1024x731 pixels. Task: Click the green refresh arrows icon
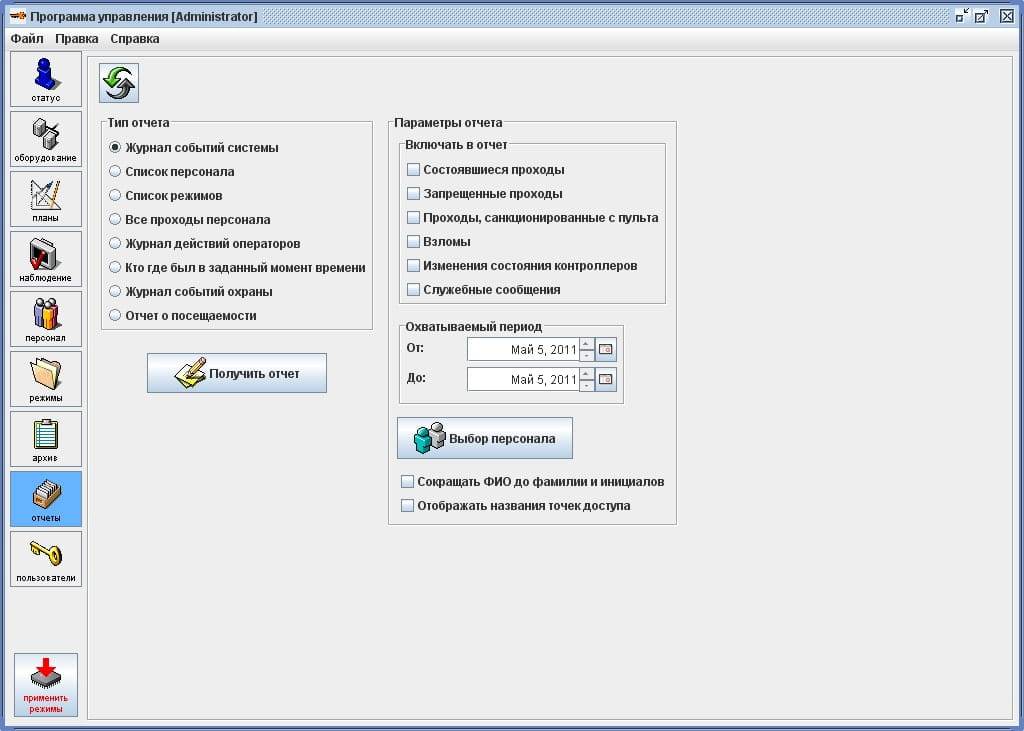click(119, 83)
